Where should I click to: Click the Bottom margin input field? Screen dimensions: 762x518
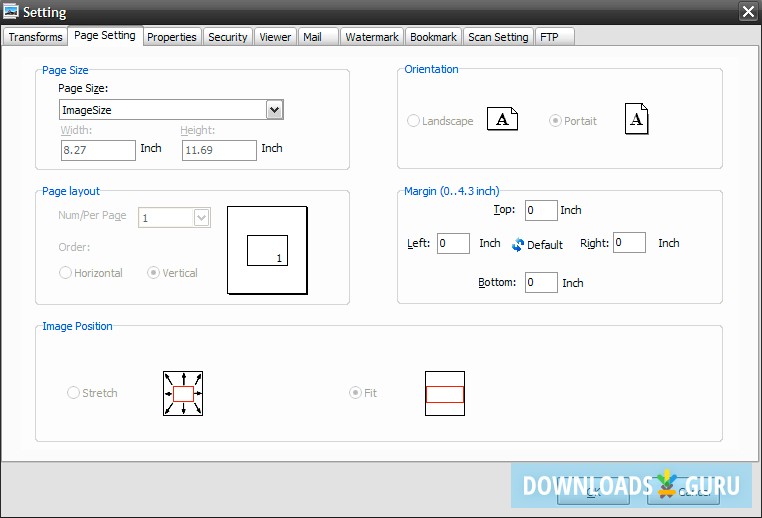click(x=541, y=282)
